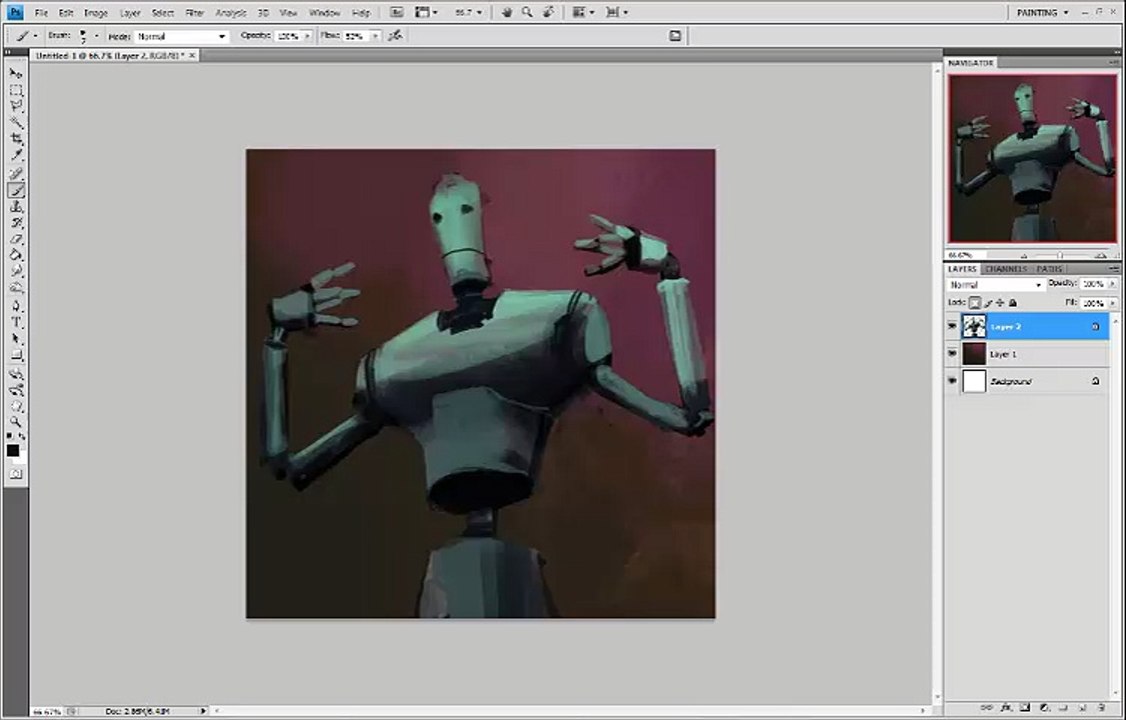
Task: Select the Path Selection tool
Action: 16,340
